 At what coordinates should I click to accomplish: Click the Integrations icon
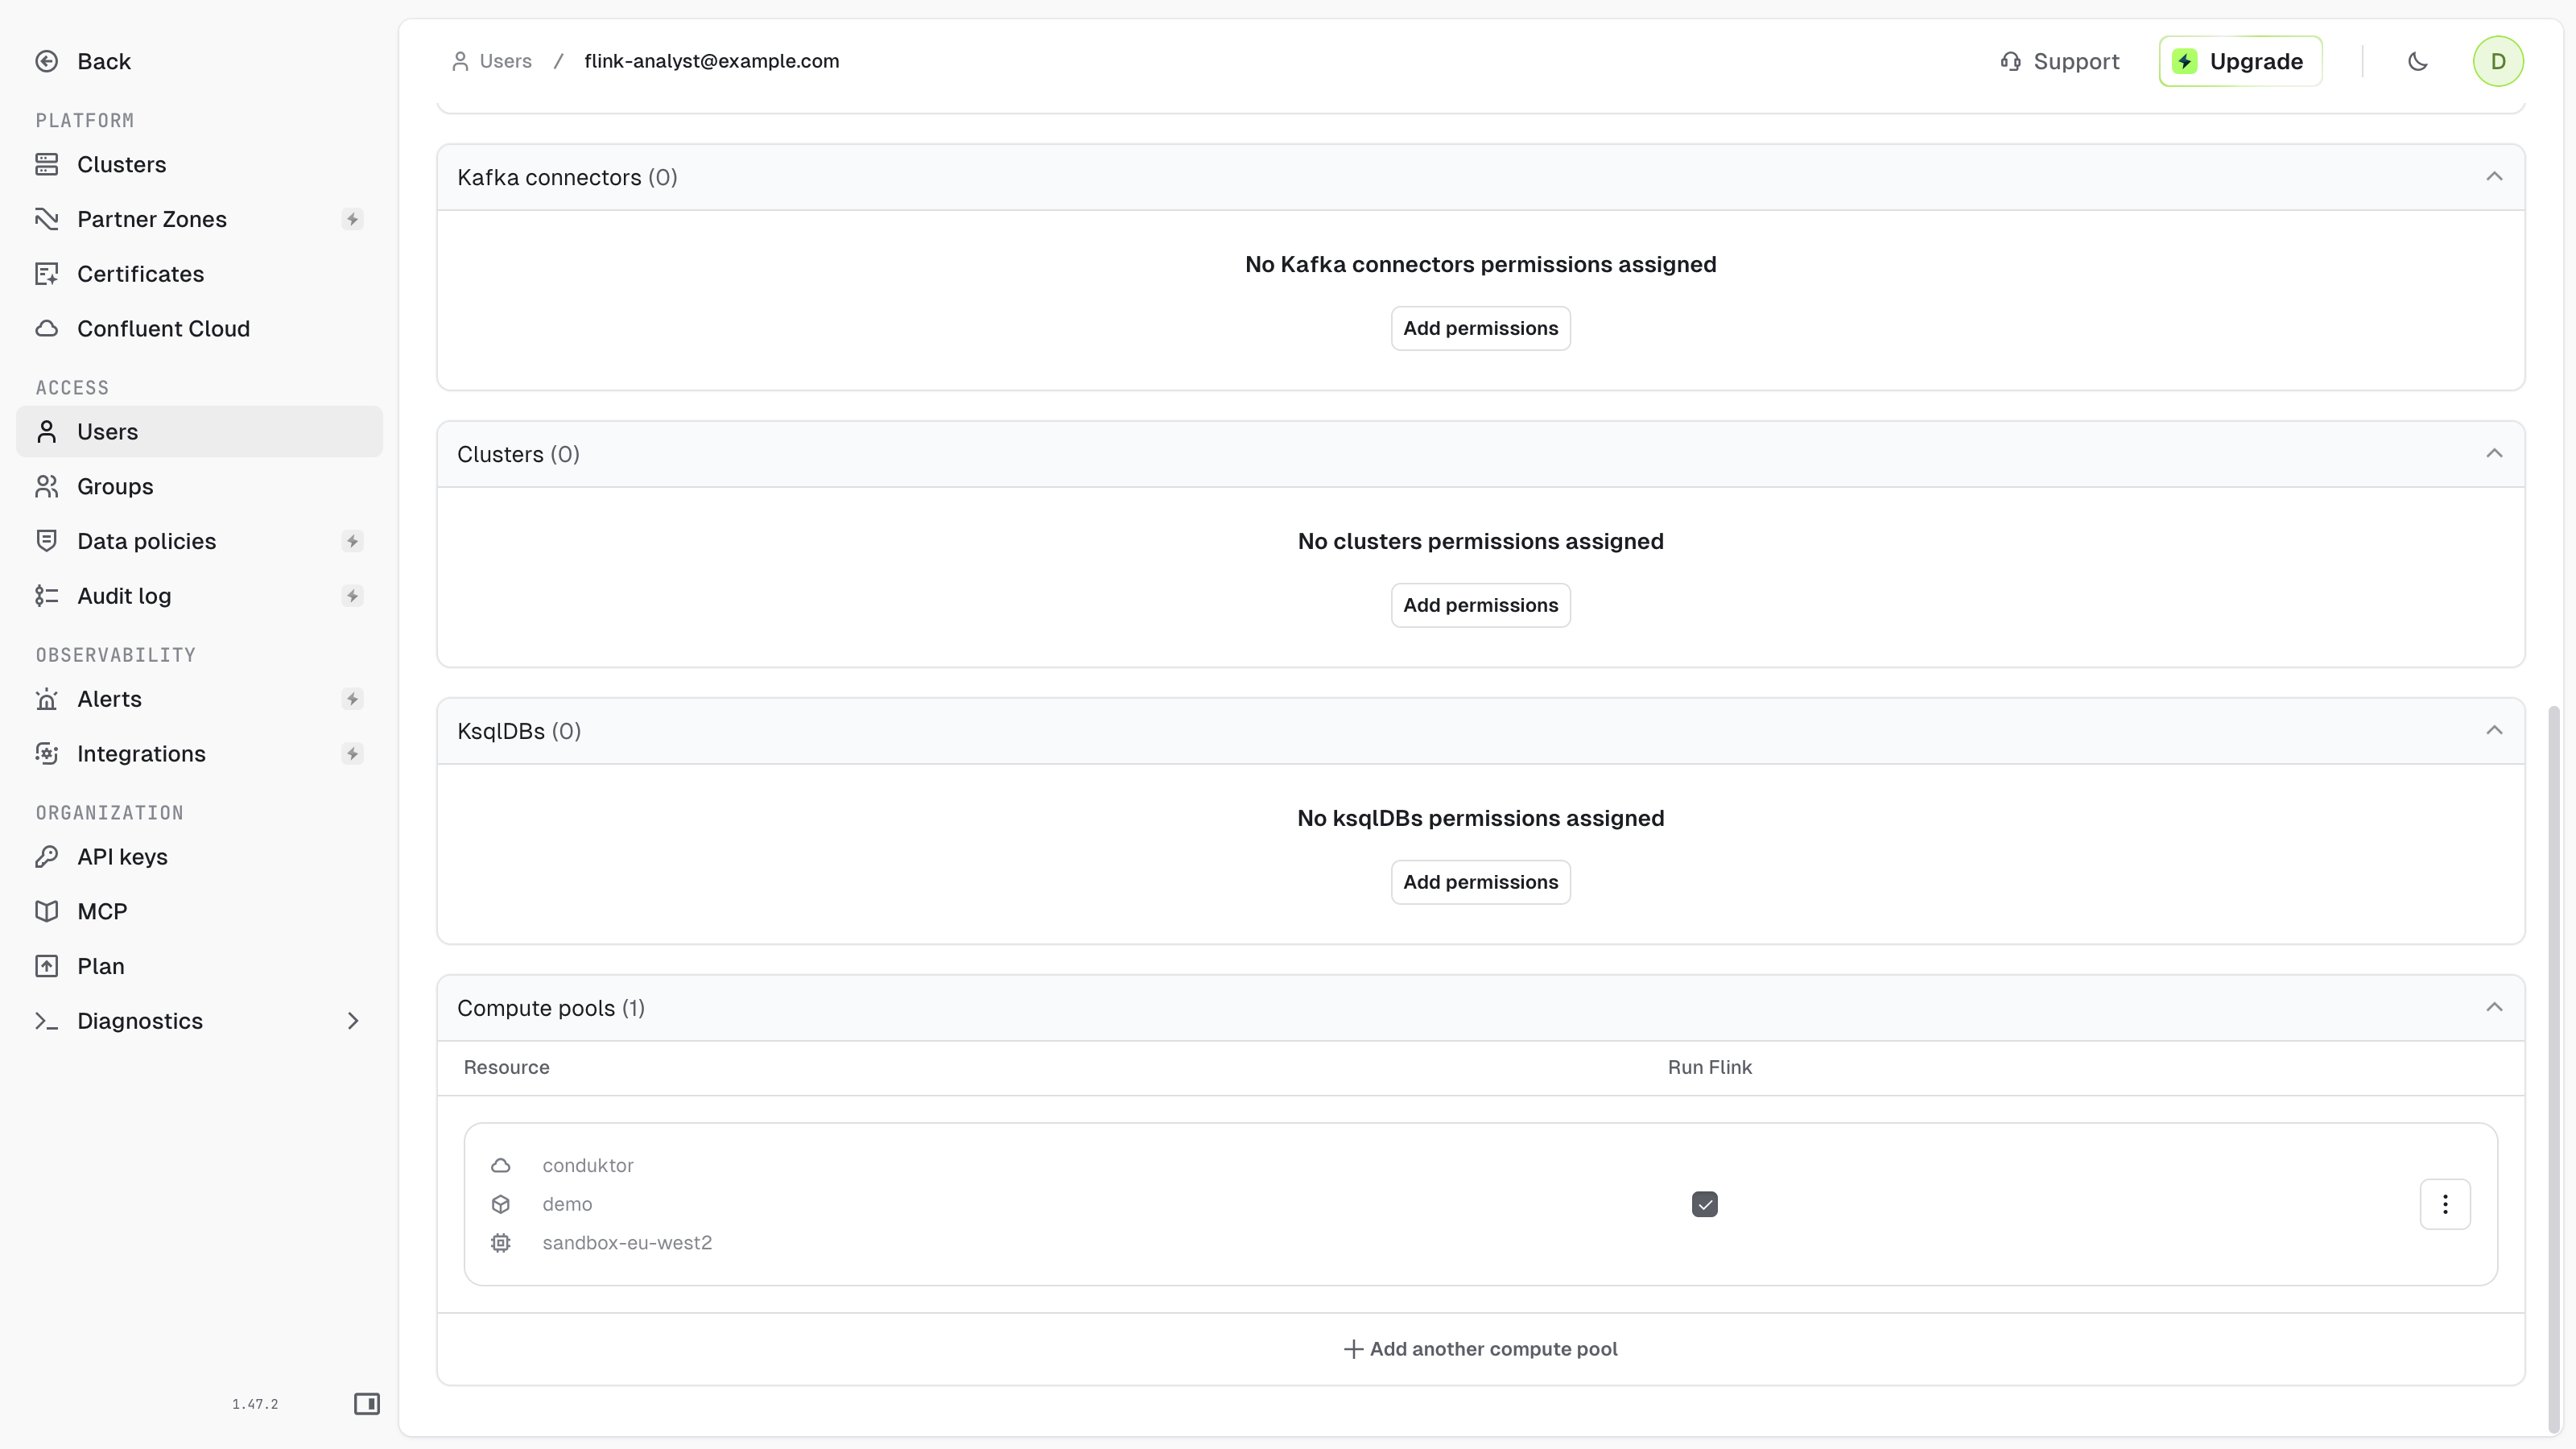pos(46,754)
